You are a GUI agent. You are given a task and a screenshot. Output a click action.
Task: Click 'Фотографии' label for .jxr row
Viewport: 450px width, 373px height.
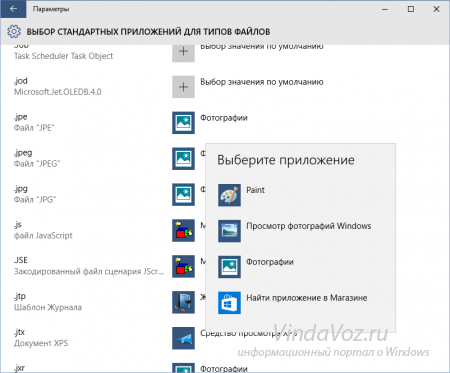(x=224, y=369)
